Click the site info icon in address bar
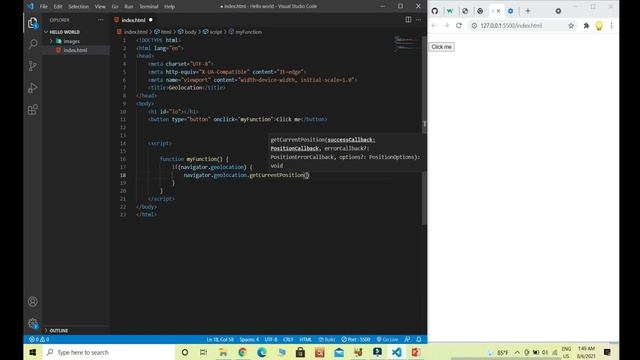This screenshot has height=360, width=640. pyautogui.click(x=474, y=26)
